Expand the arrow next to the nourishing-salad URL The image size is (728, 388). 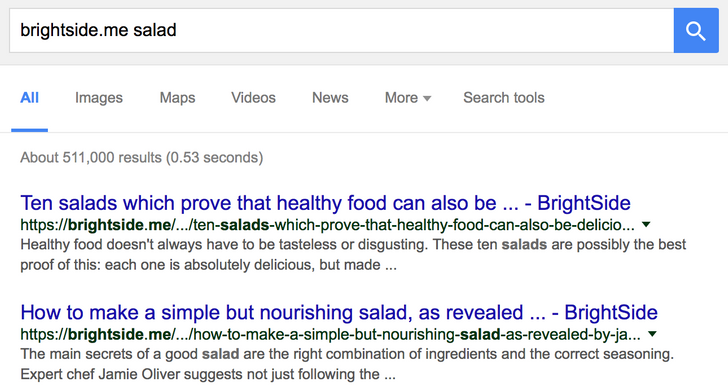click(x=652, y=334)
